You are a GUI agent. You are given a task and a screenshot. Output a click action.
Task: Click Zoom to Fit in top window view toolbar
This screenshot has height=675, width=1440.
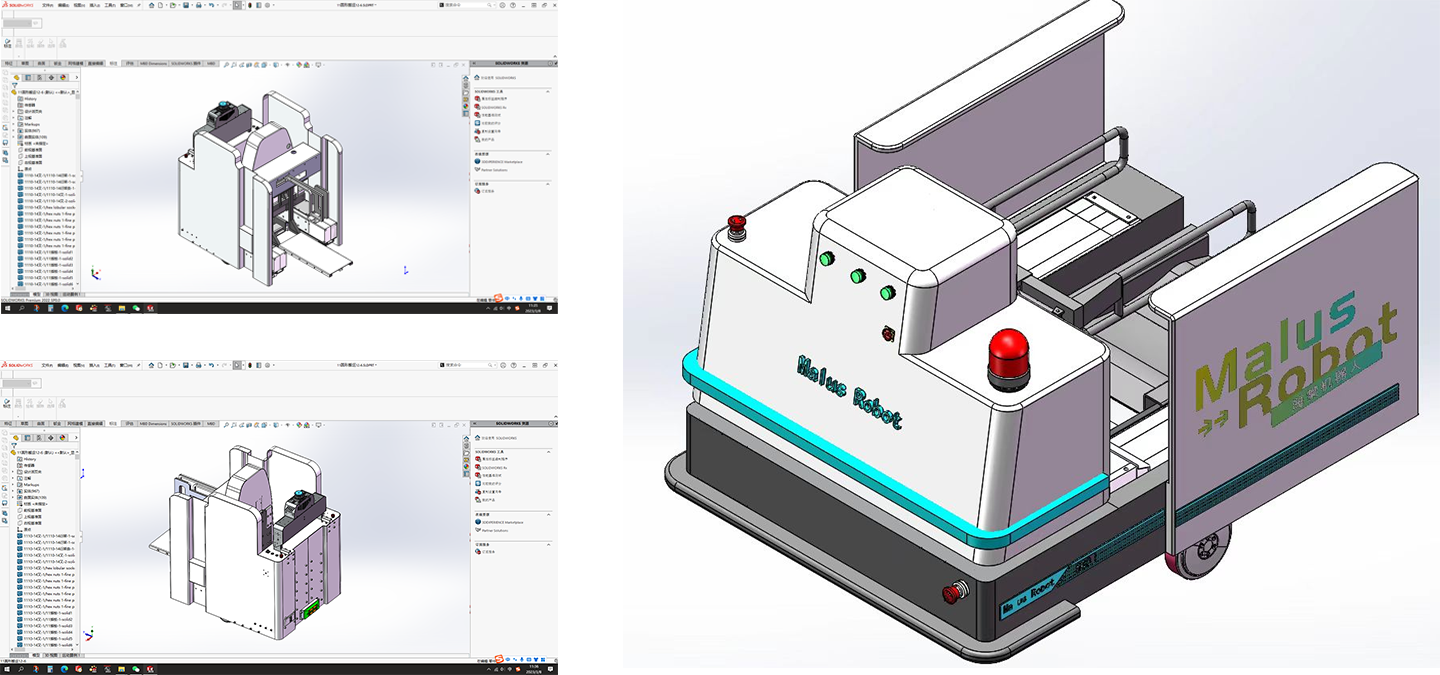pos(226,64)
